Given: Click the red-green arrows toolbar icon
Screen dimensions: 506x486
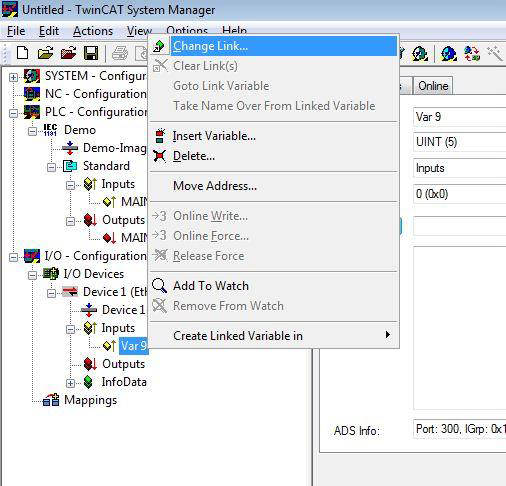Looking at the screenshot, I should [x=472, y=53].
